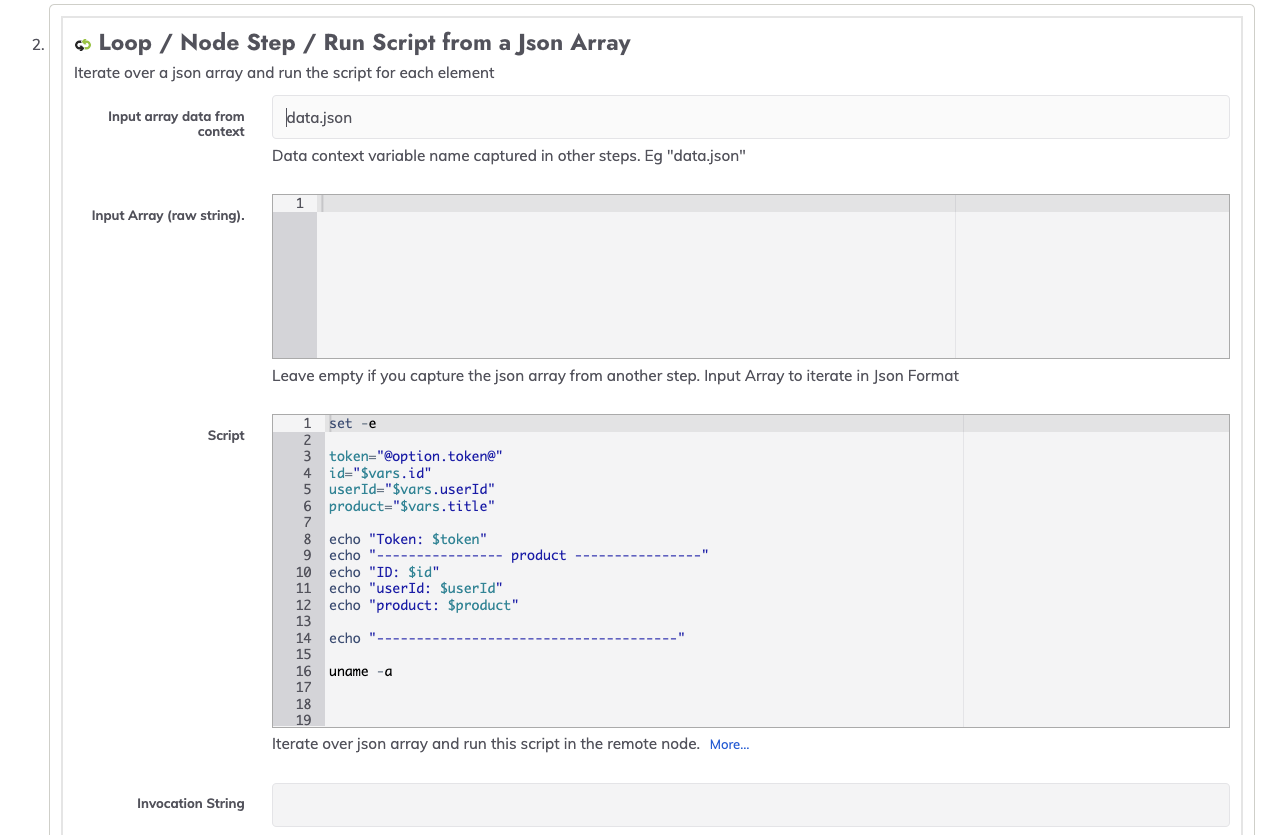Click the echo "product: $product" line
The width and height of the screenshot is (1269, 835).
(424, 605)
